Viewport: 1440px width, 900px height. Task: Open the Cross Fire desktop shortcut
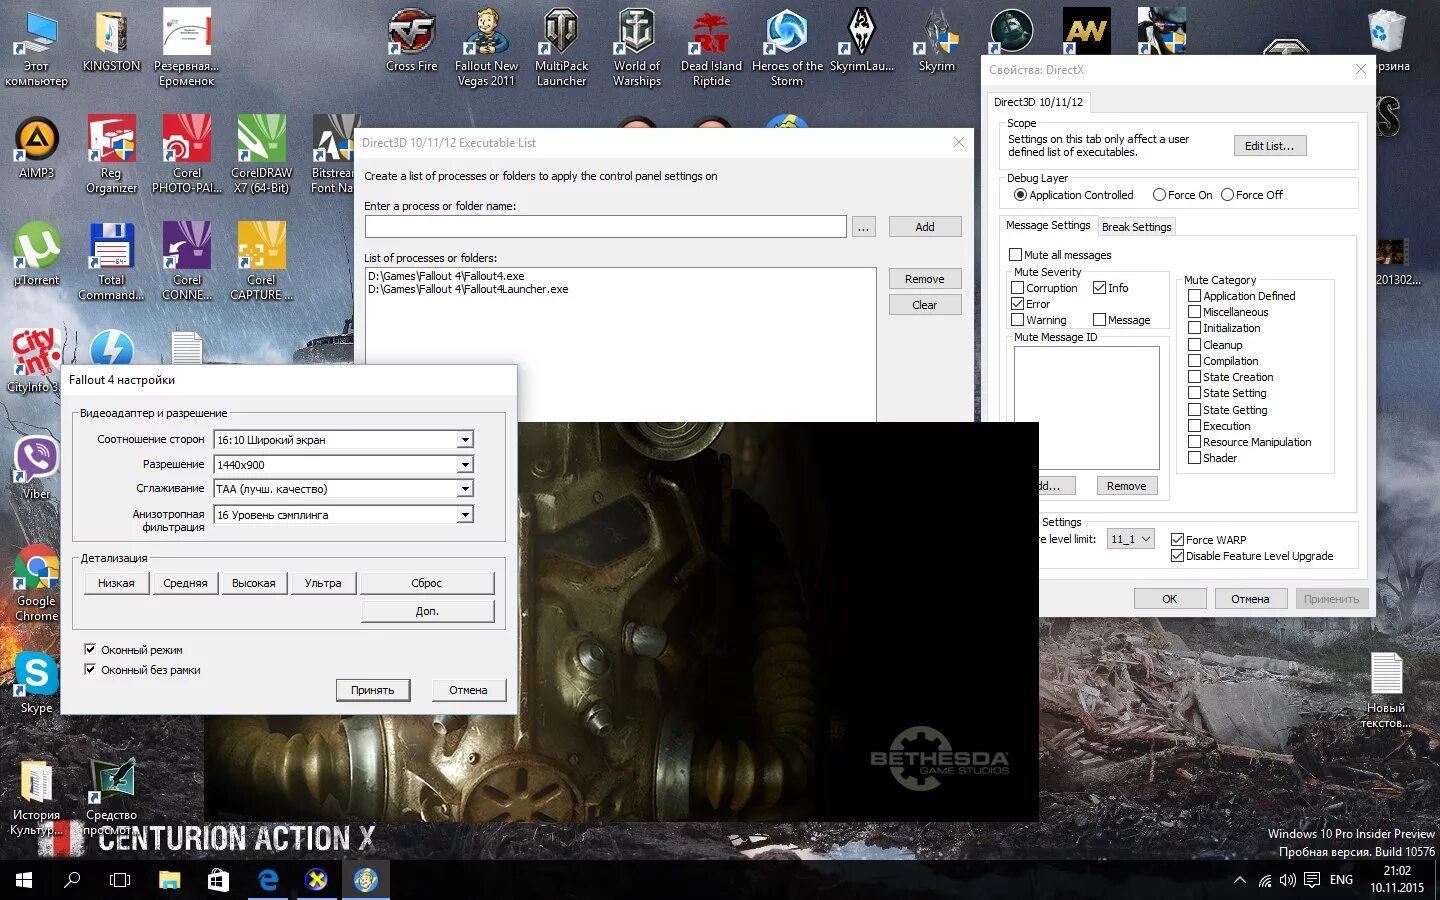tap(411, 41)
